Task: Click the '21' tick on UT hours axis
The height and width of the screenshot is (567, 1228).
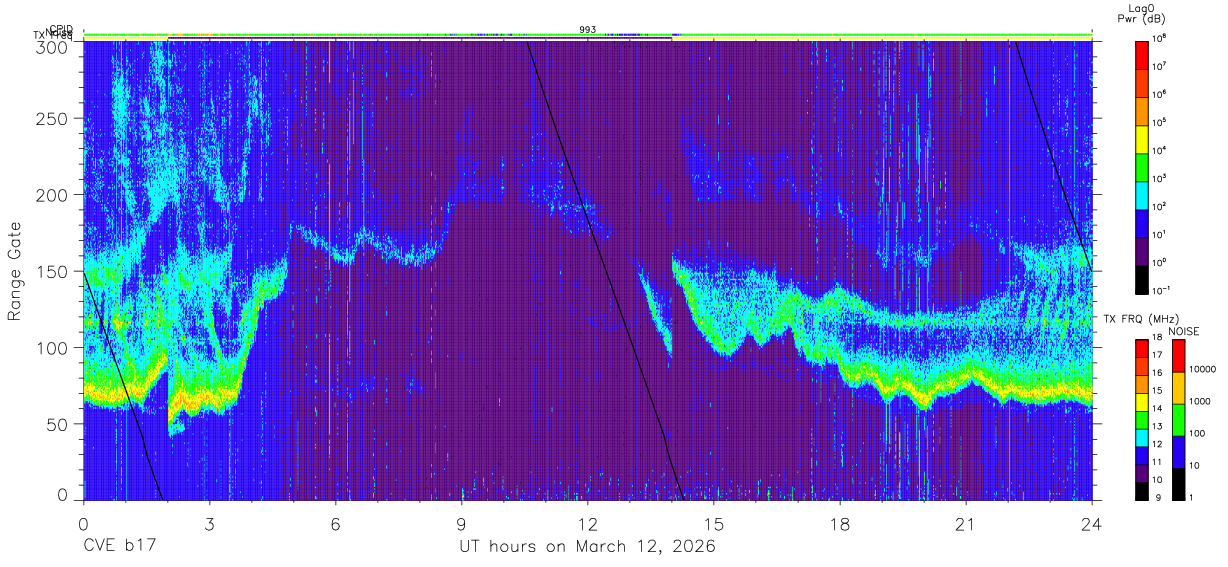Action: click(966, 524)
